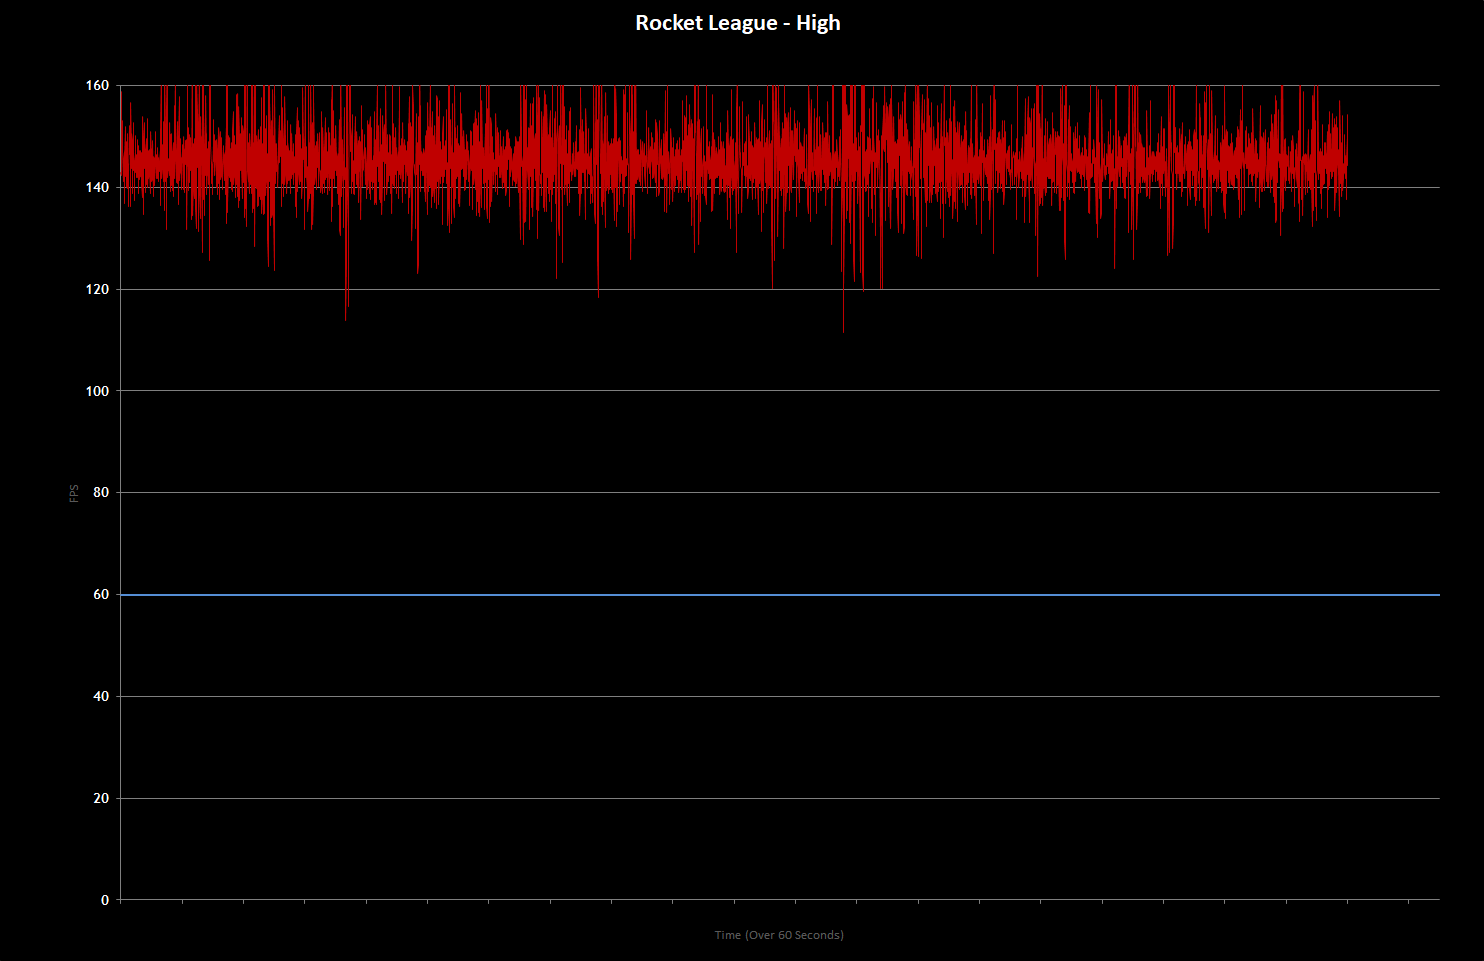Select the Y-axis label 80
The height and width of the screenshot is (961, 1484).
coord(101,493)
